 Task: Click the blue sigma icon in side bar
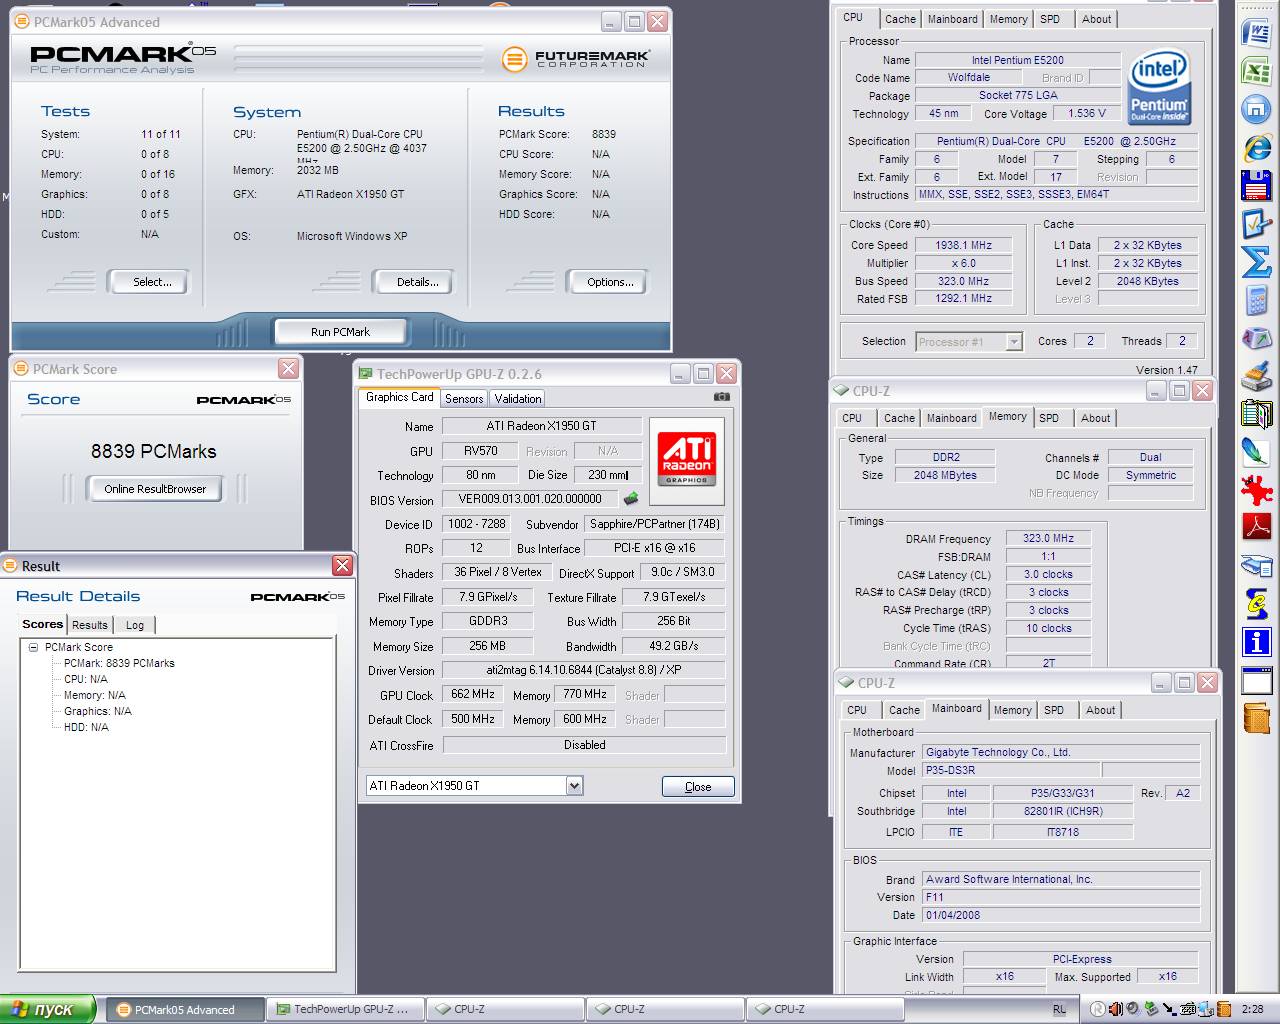click(1256, 262)
